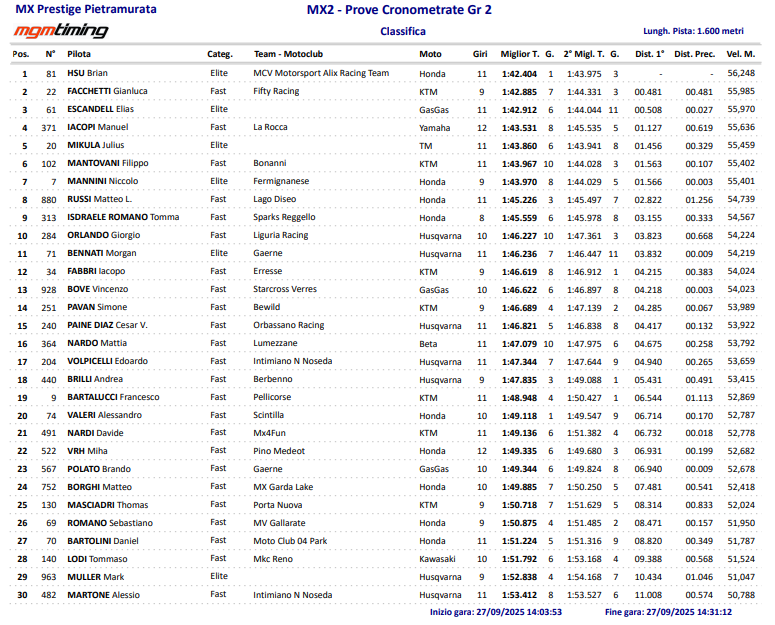The height and width of the screenshot is (625, 775).
Task: Click best time '1:42.404'
Action: 519,74
